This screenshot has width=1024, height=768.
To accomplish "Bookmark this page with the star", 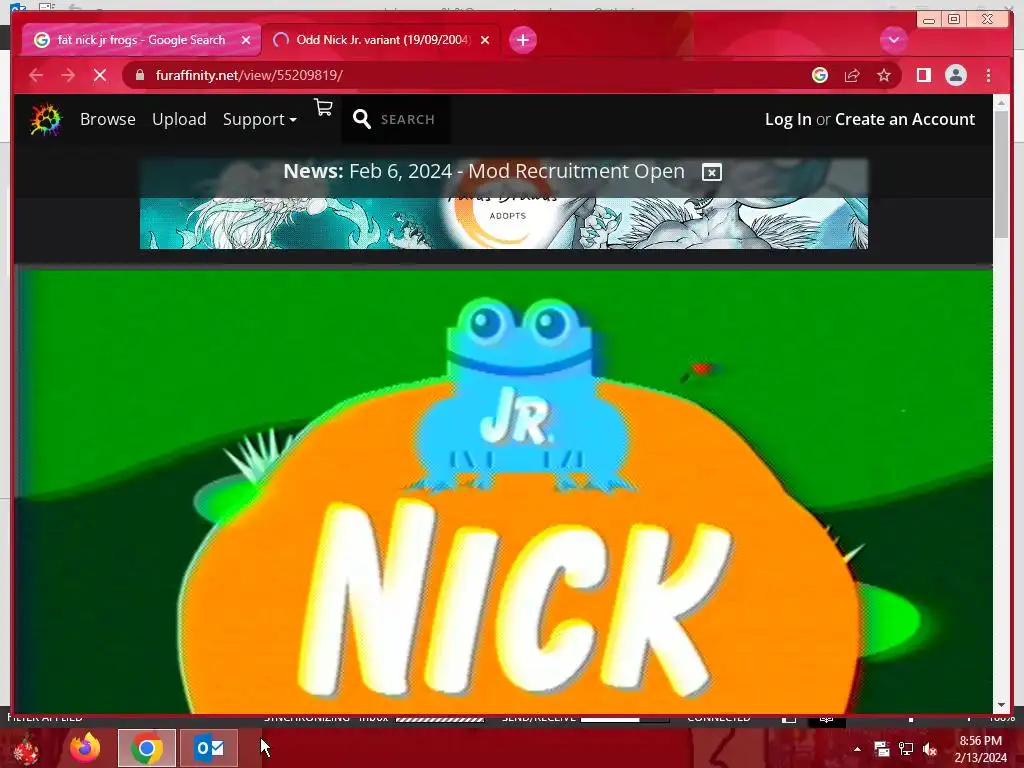I will coord(884,75).
